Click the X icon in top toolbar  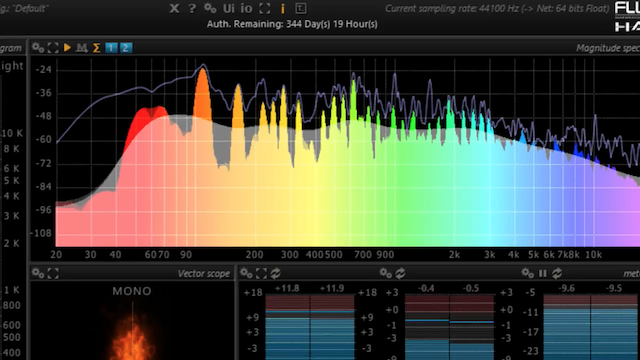(174, 8)
